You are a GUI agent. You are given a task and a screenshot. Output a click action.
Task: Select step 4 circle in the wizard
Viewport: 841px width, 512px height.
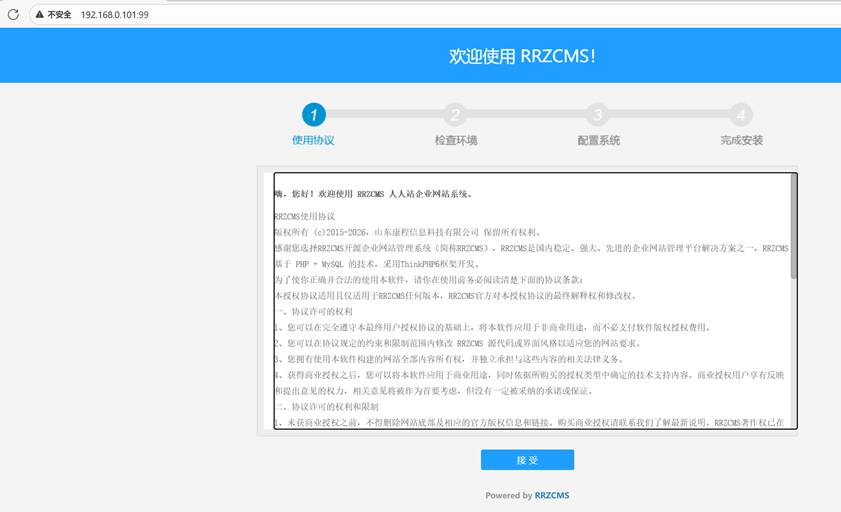[741, 114]
